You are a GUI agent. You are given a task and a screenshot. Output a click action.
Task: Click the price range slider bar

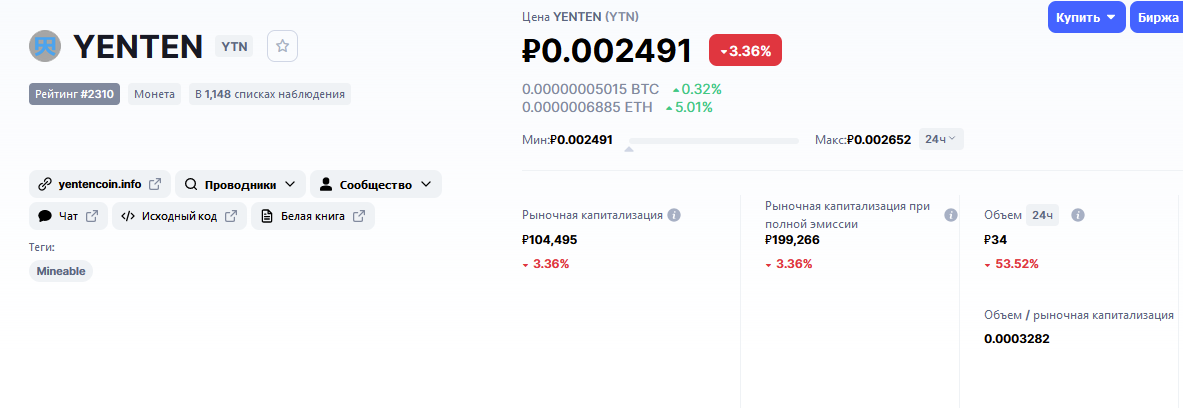pos(714,140)
